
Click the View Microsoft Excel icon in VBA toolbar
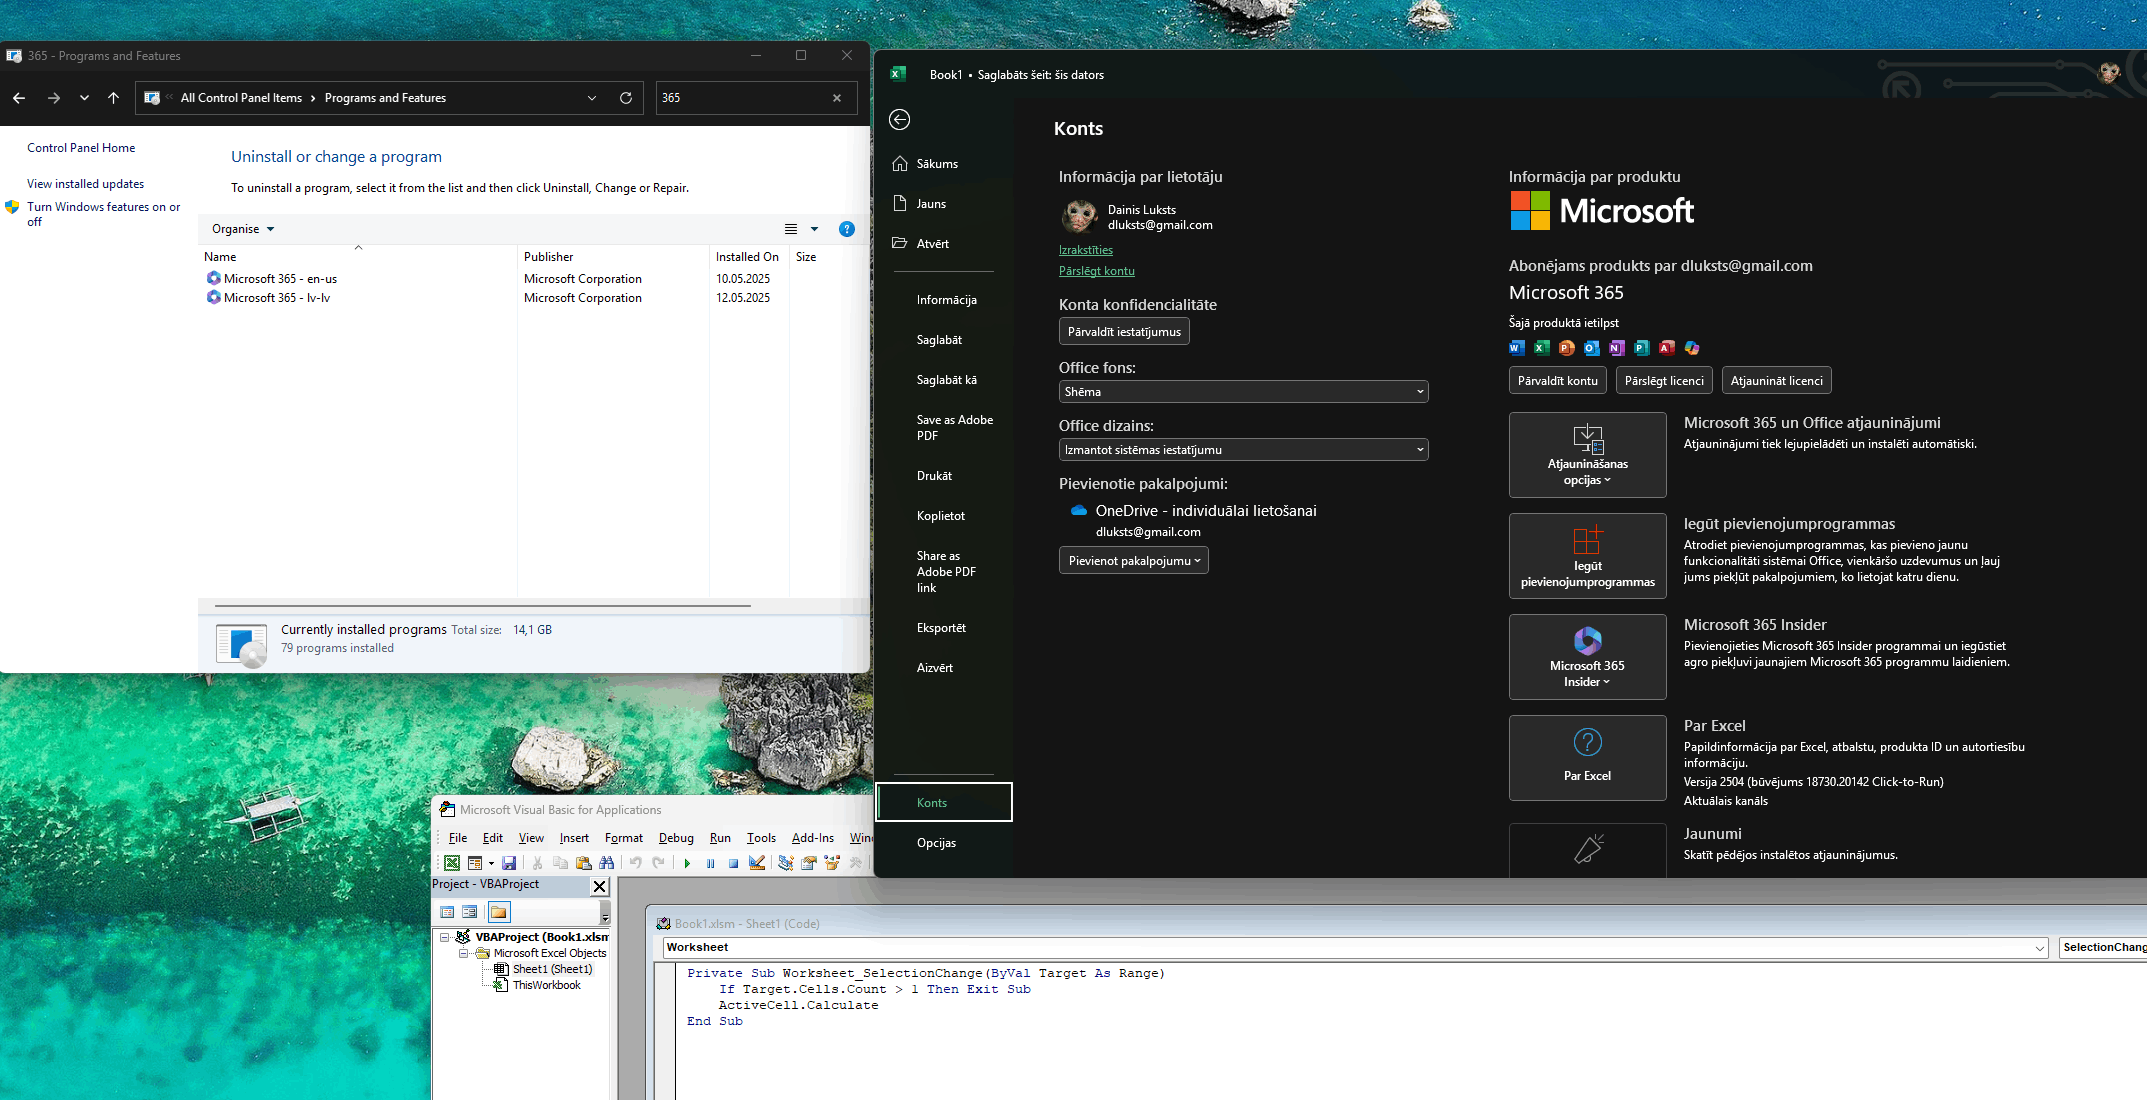(x=452, y=863)
